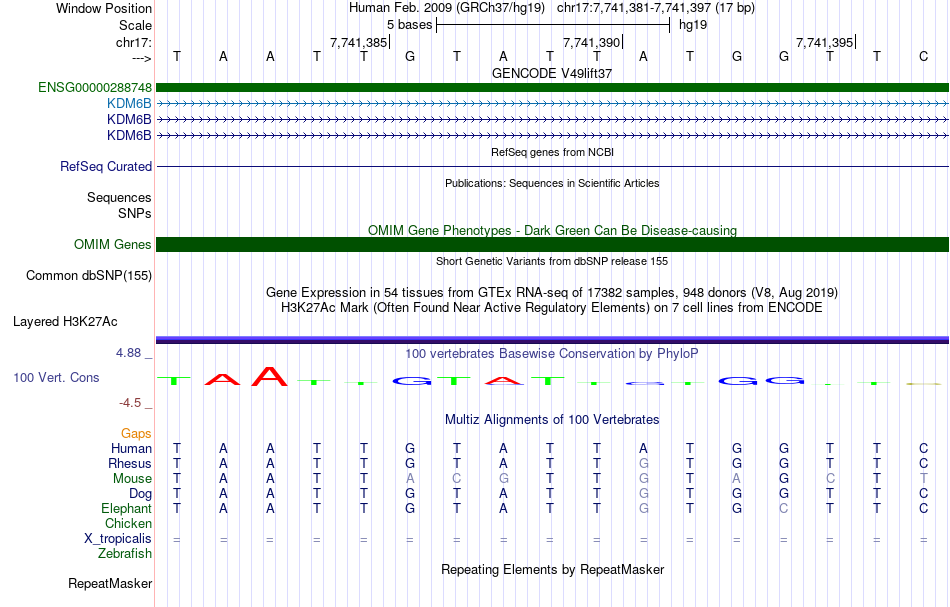Image resolution: width=950 pixels, height=607 pixels.
Task: Click the ---> strand direction arrow
Action: click(142, 58)
